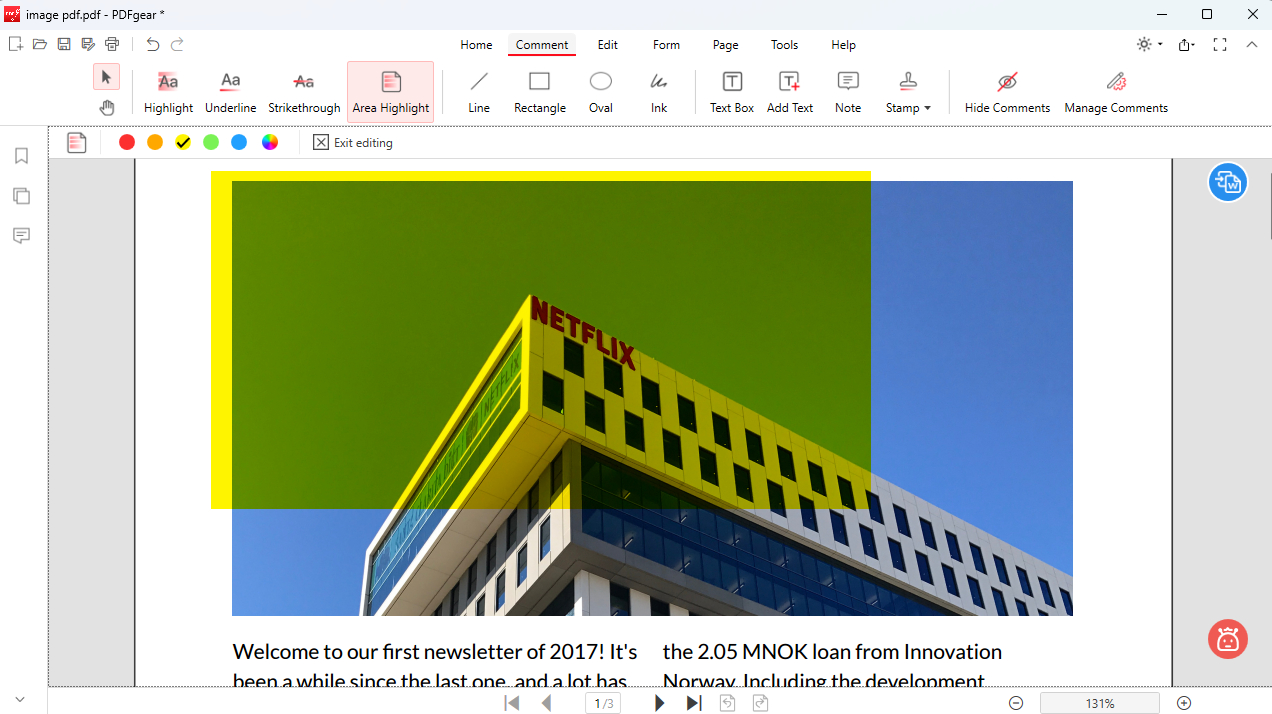Save the document with the floppy disk icon
This screenshot has height=714, width=1272.
pos(64,44)
